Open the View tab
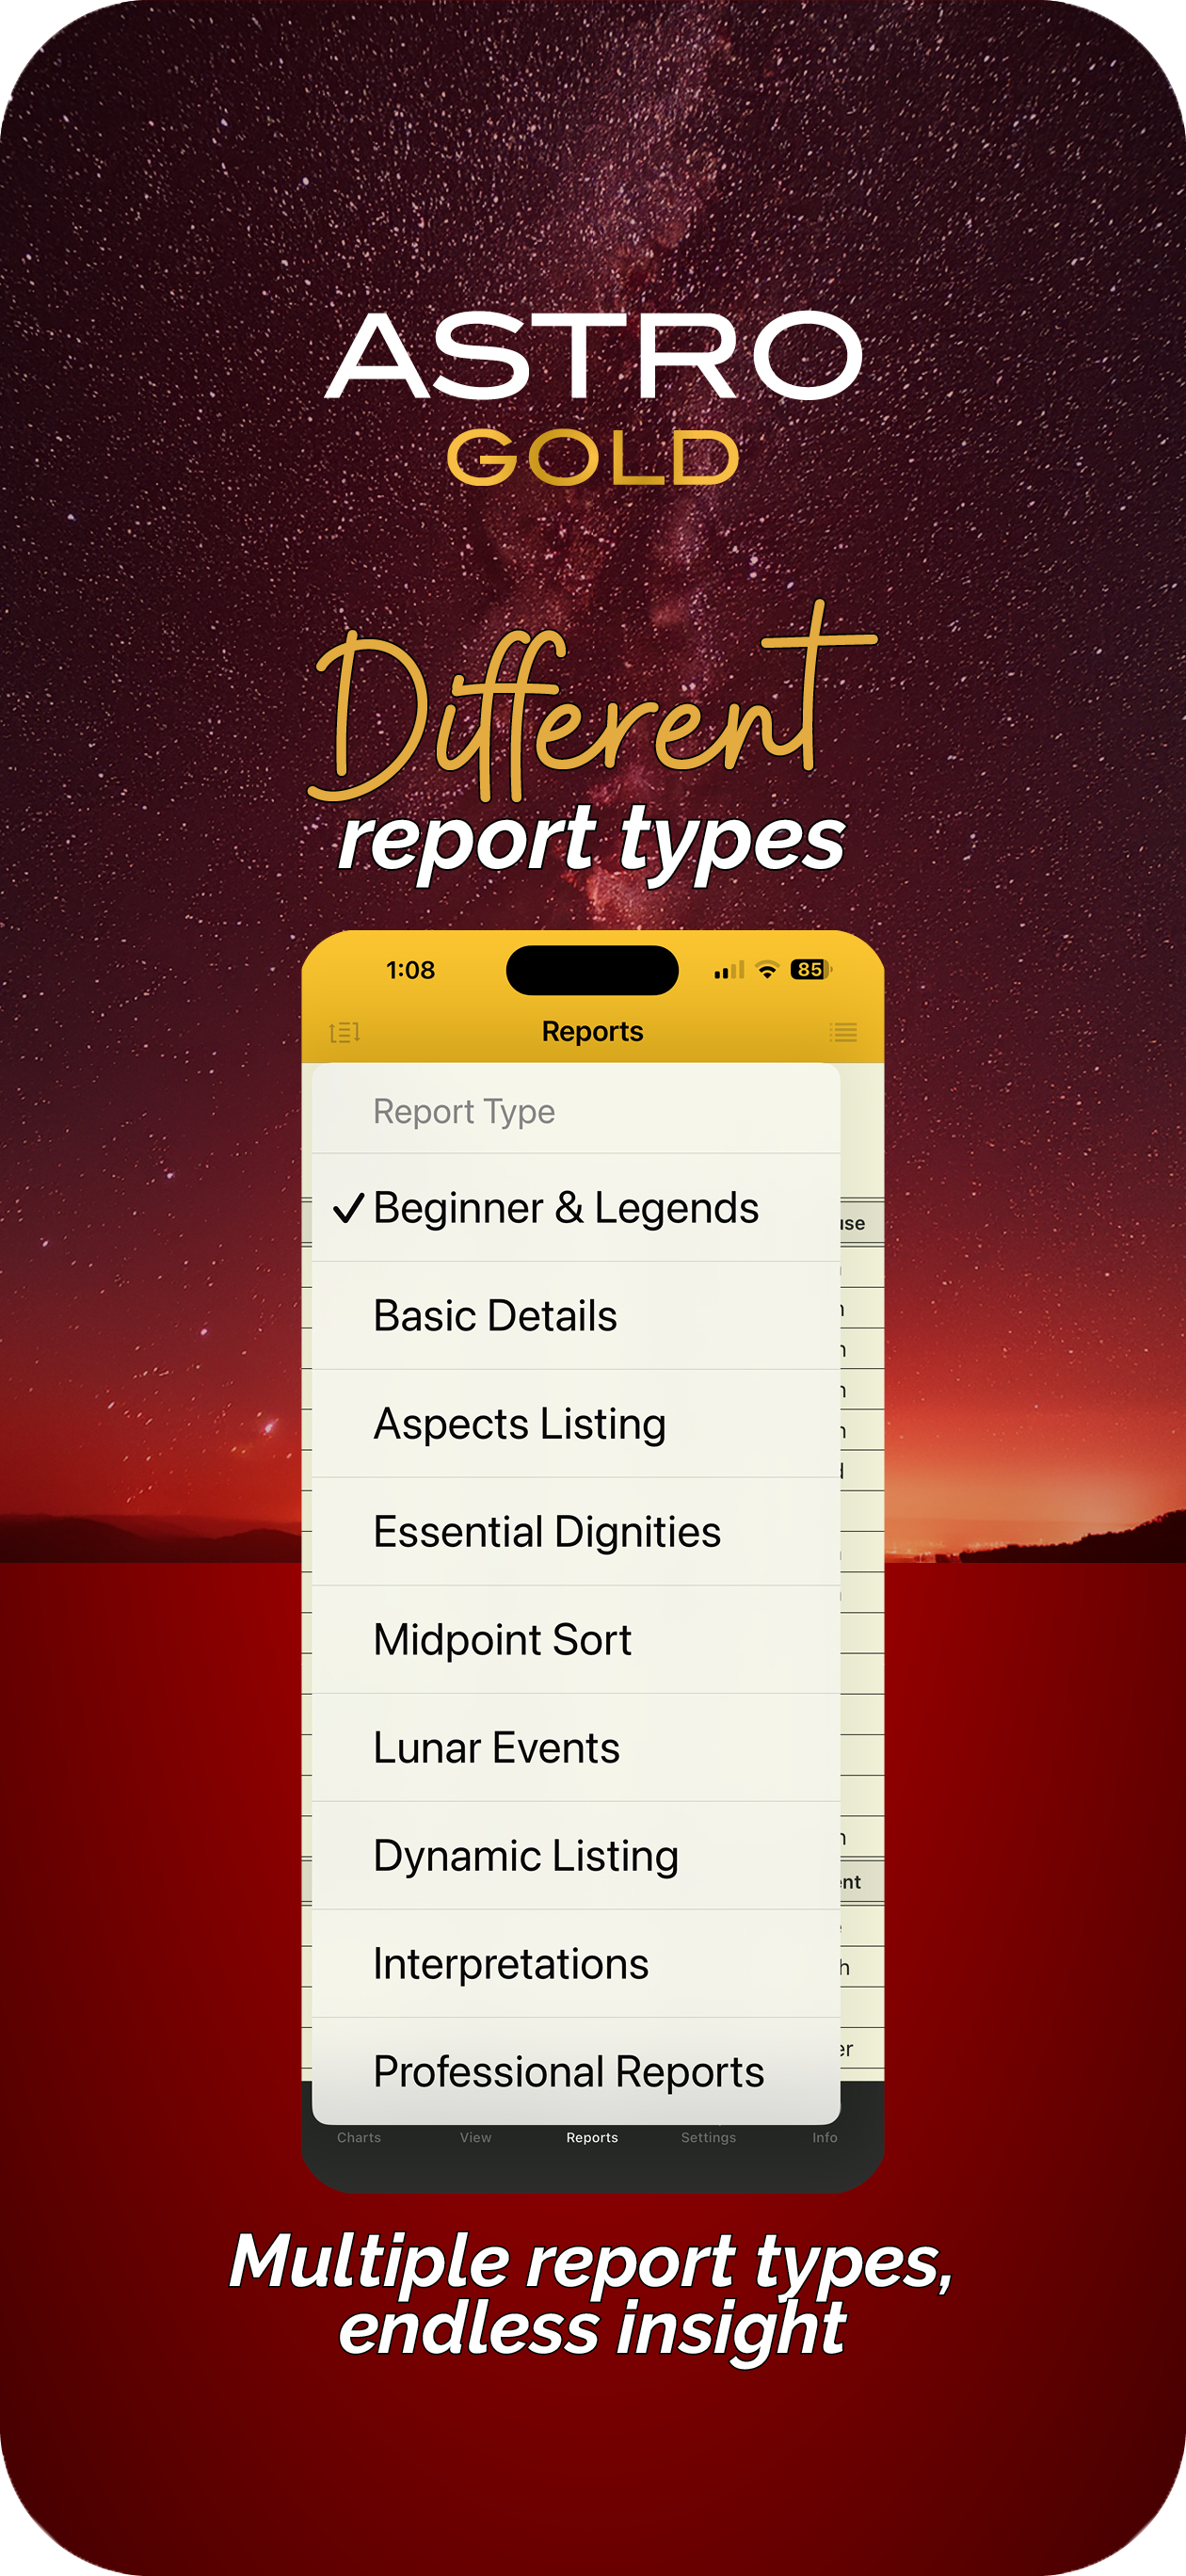The width and height of the screenshot is (1186, 2576). click(x=476, y=2138)
